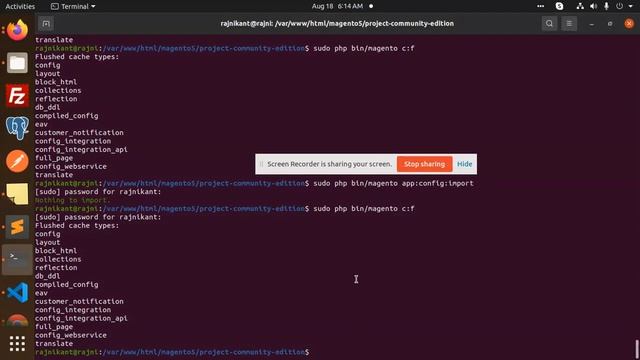Click the 'Nothing to import.' text
This screenshot has height=360, width=640.
[x=73, y=200]
